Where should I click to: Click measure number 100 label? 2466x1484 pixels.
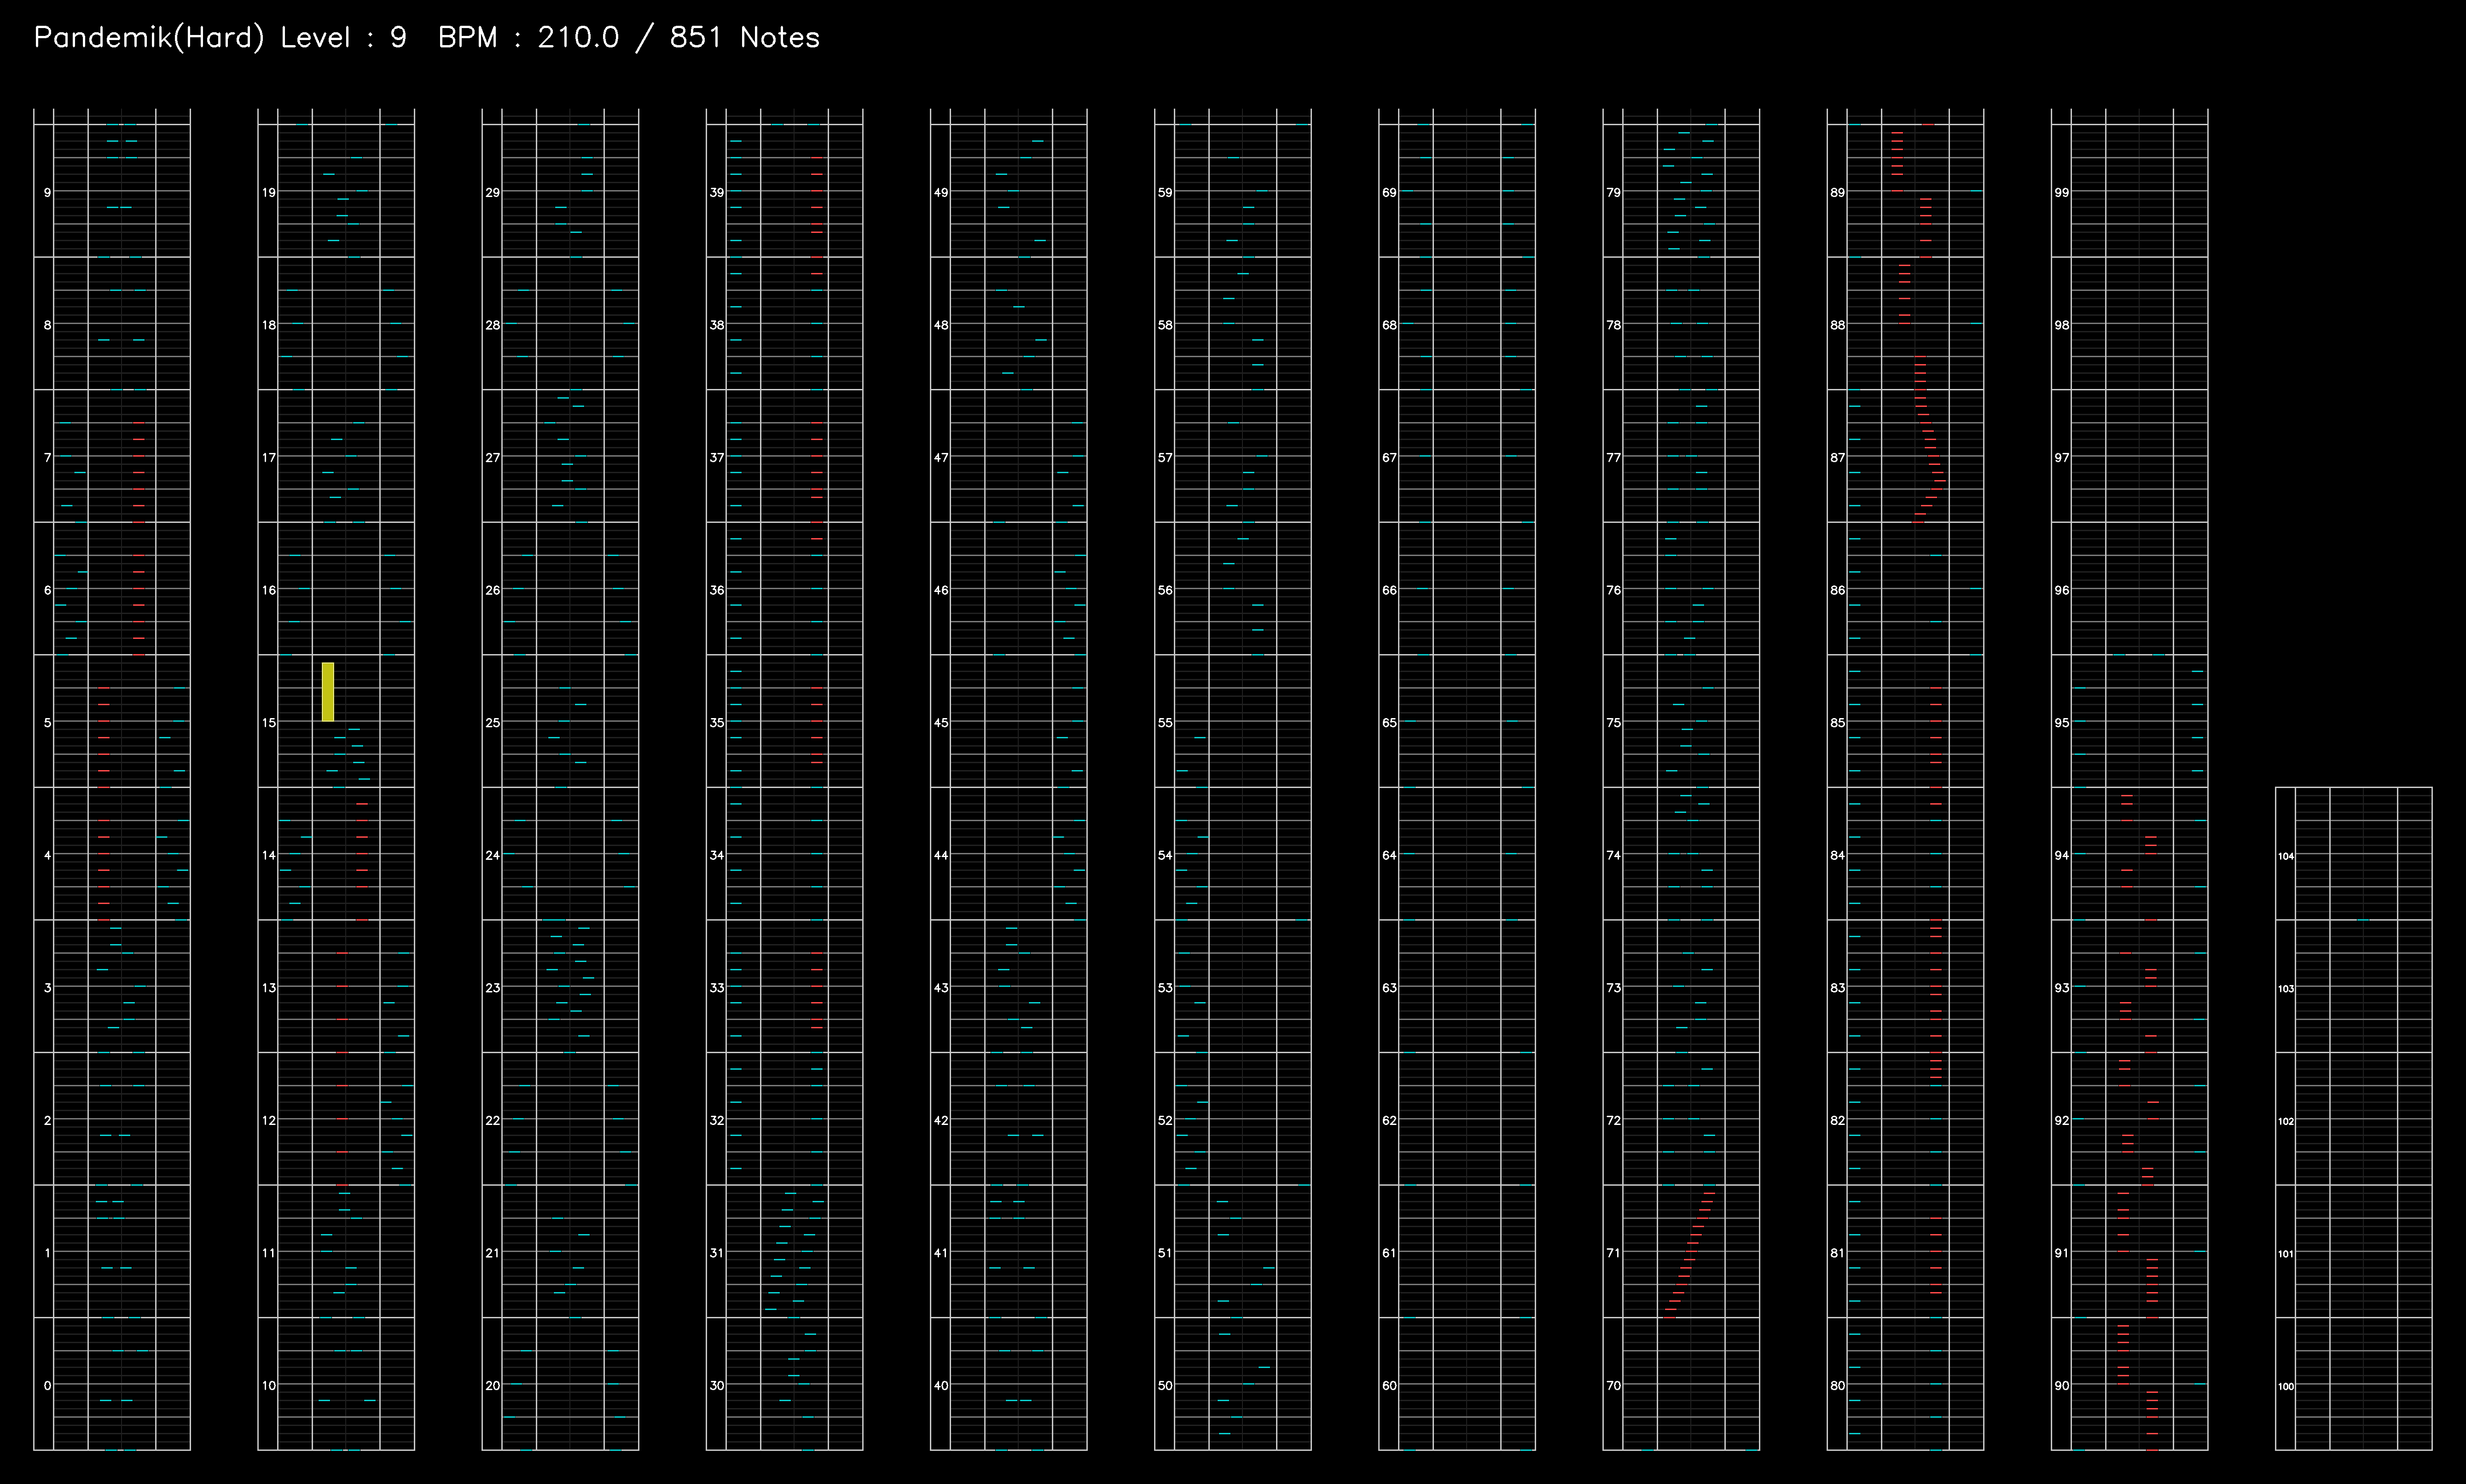[x=2286, y=1387]
